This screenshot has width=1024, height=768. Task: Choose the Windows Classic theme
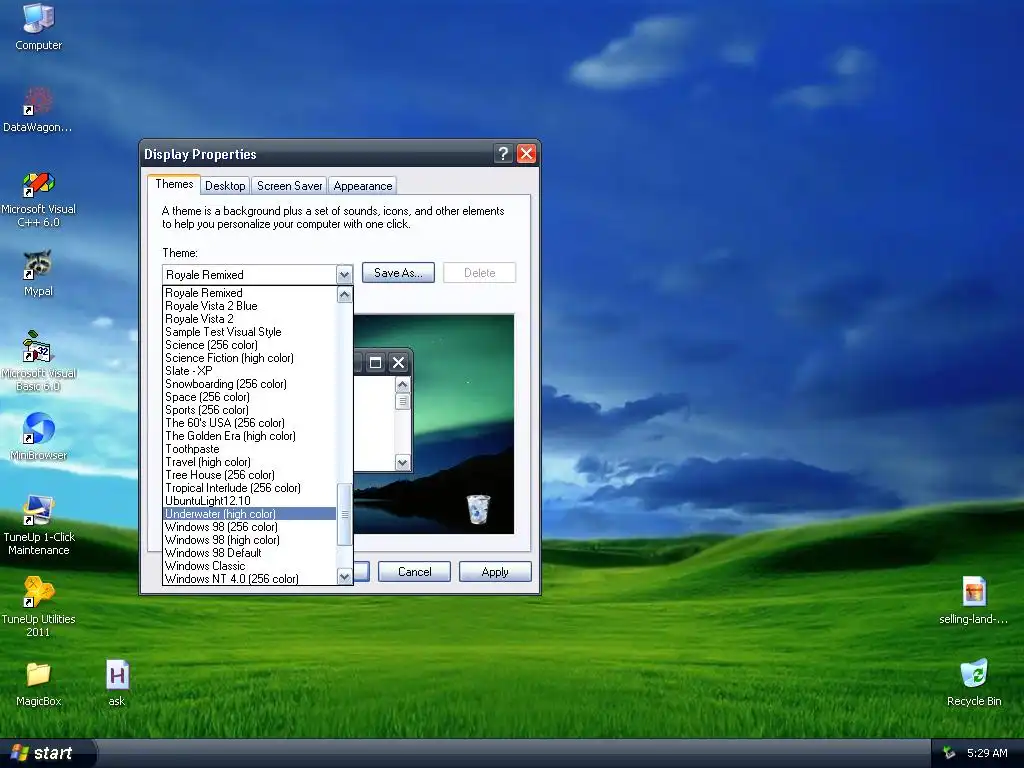pos(249,566)
